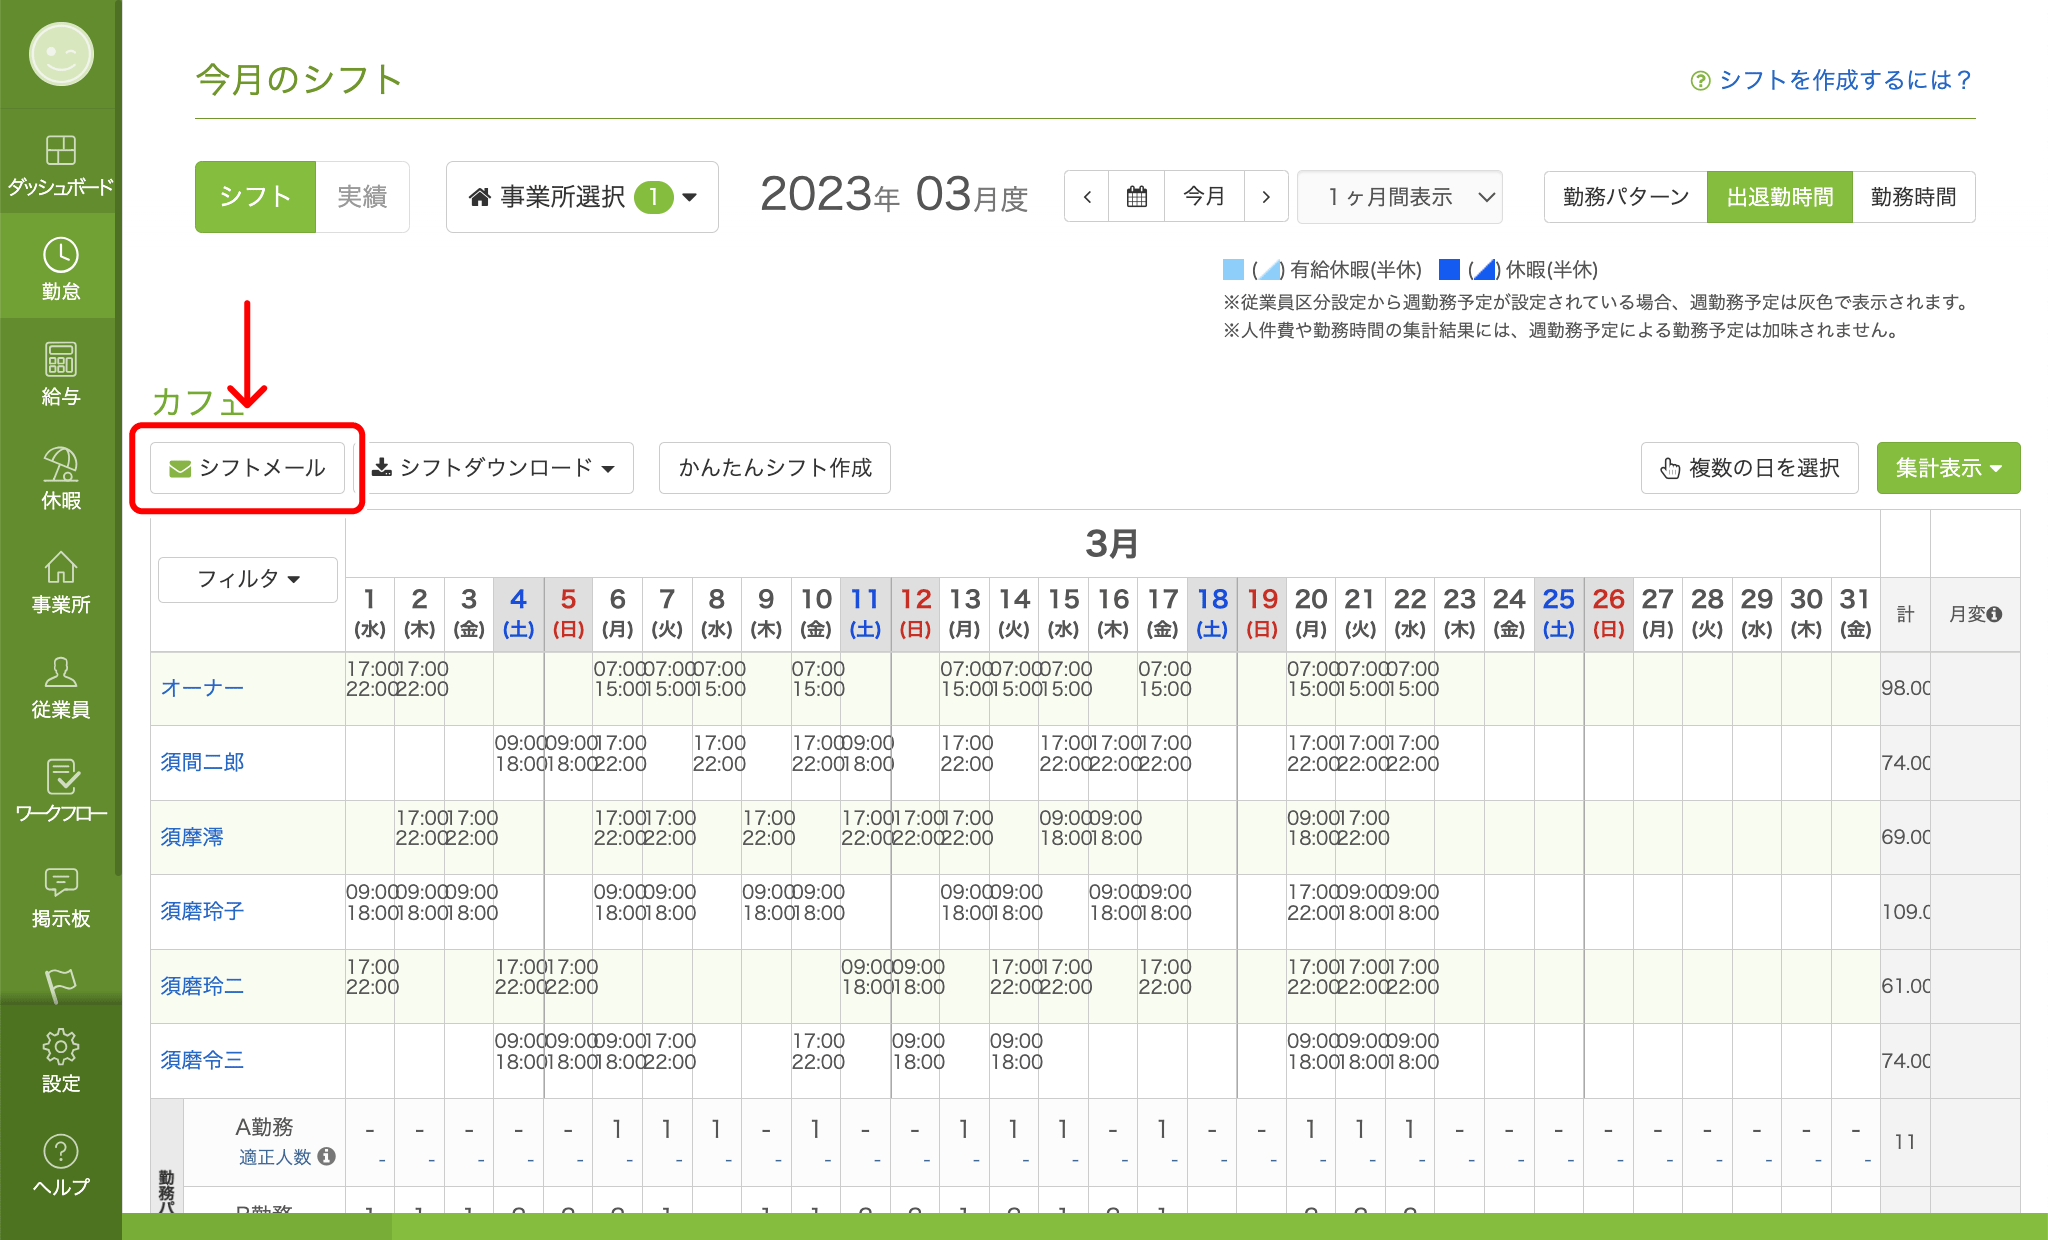Open the ワークフロー icon in sidebar
Screen dimensions: 2048x1240
pyautogui.click(x=60, y=790)
